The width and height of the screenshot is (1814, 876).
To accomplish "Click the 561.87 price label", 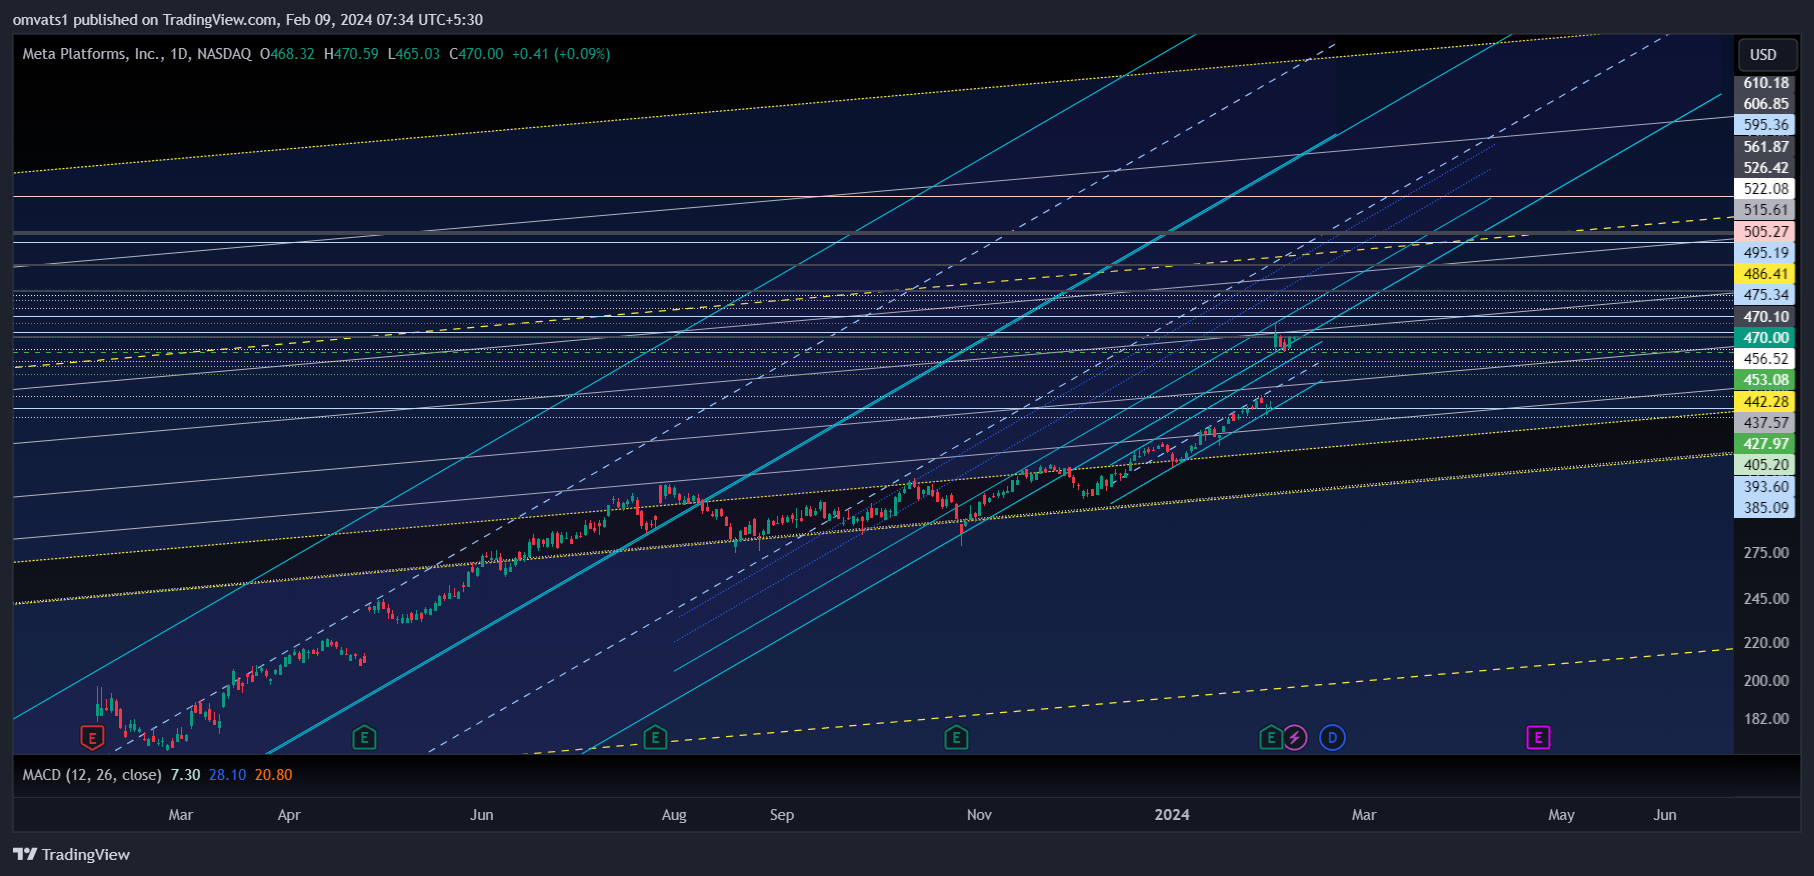I will [x=1766, y=147].
